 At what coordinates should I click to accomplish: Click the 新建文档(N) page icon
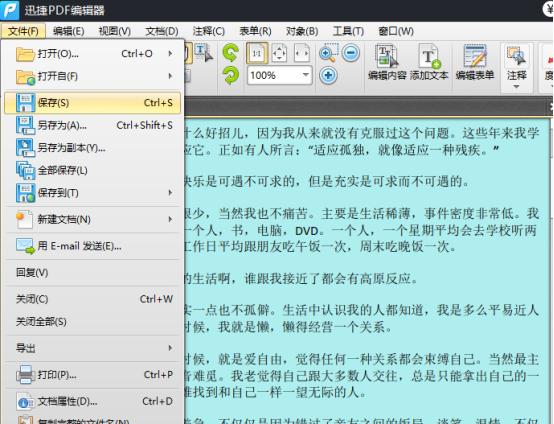(x=24, y=220)
